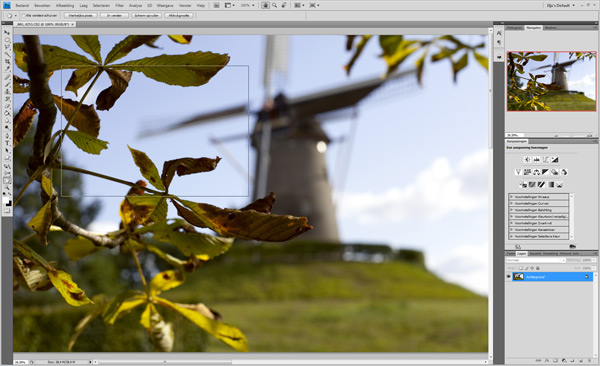Select the Crop tool

7,61
